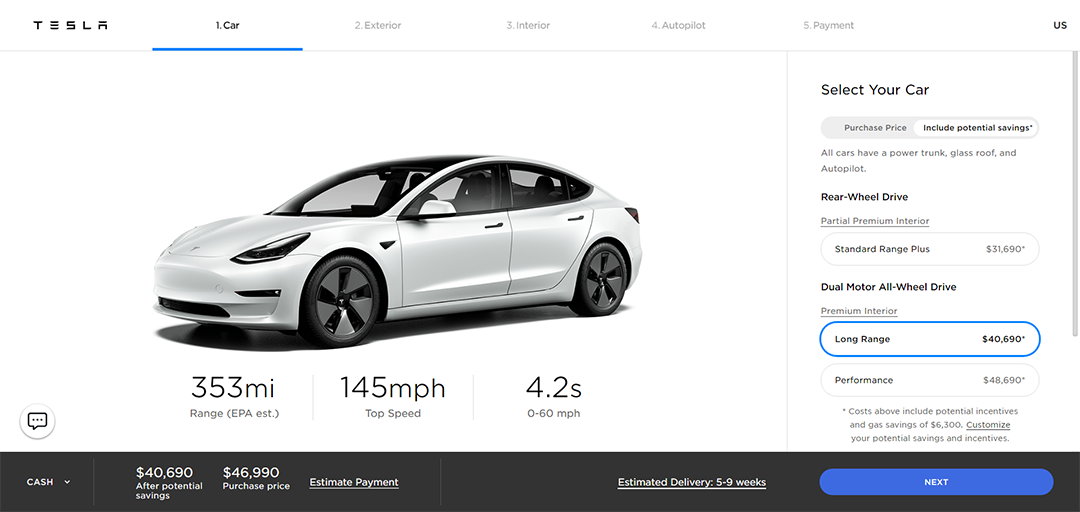This screenshot has width=1080, height=512.
Task: Open the chat bubble icon
Action: (x=37, y=421)
